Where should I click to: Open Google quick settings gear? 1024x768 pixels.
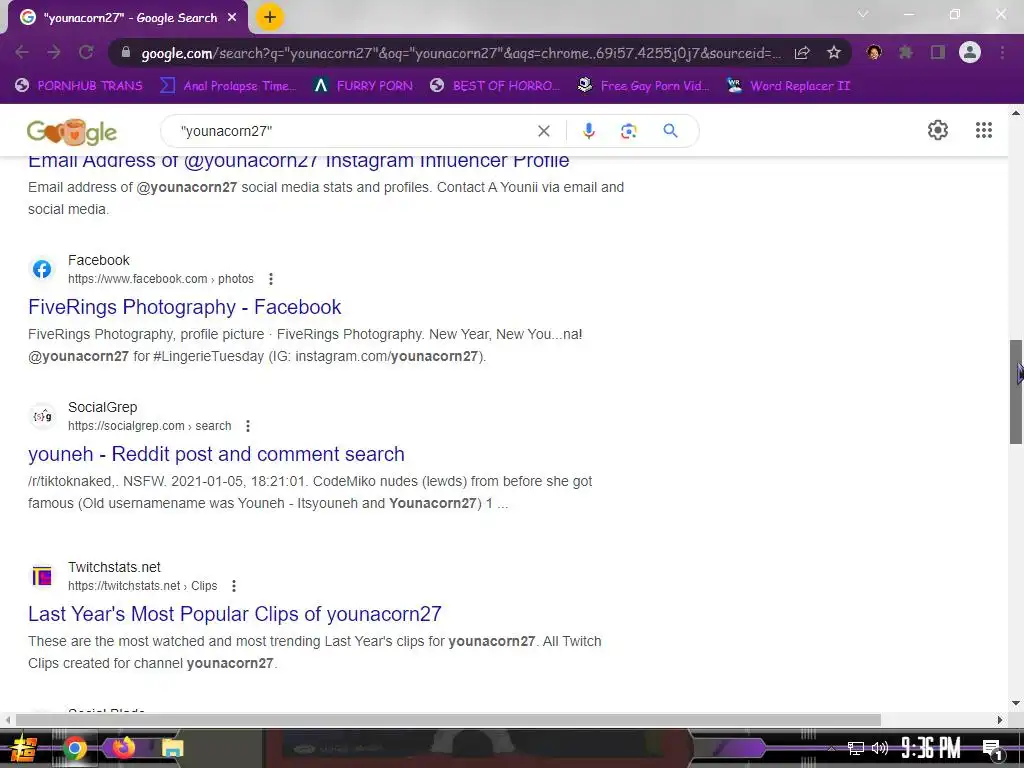point(938,130)
